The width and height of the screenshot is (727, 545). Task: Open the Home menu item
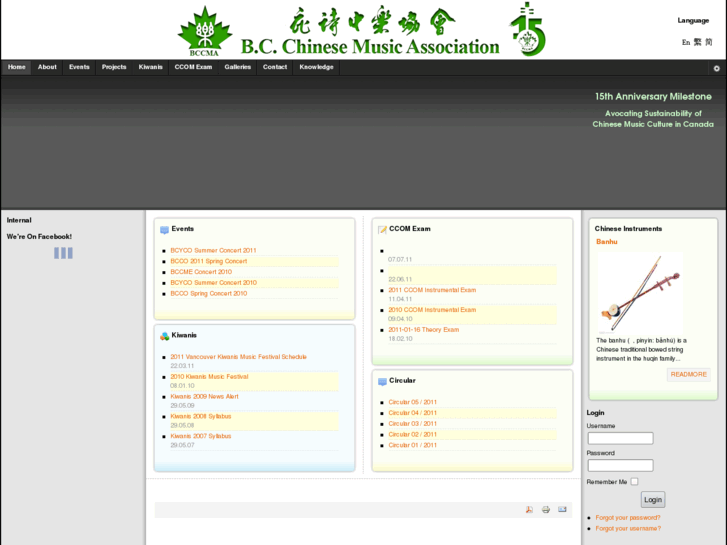click(x=17, y=67)
